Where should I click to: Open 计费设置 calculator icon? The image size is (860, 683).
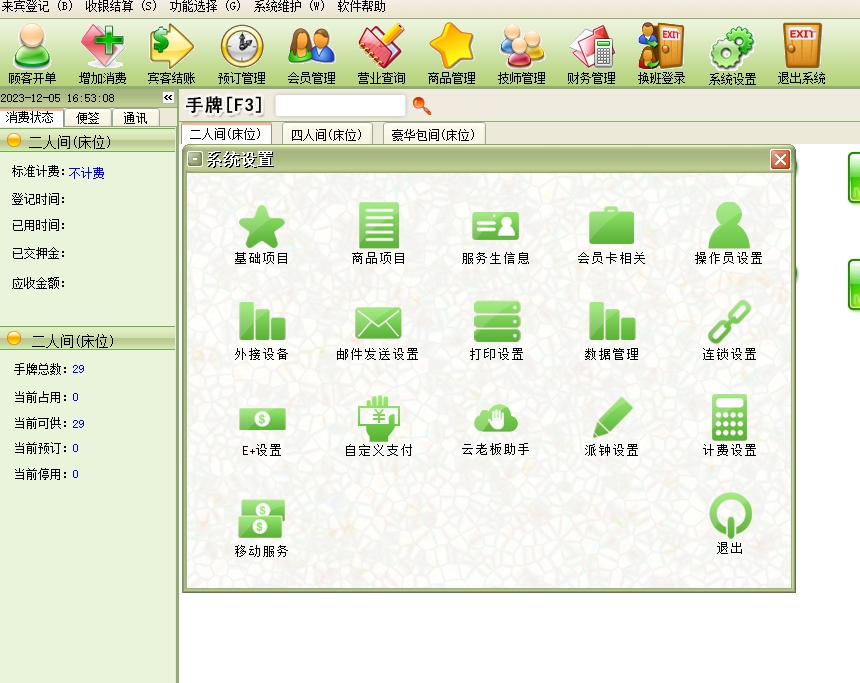729,419
